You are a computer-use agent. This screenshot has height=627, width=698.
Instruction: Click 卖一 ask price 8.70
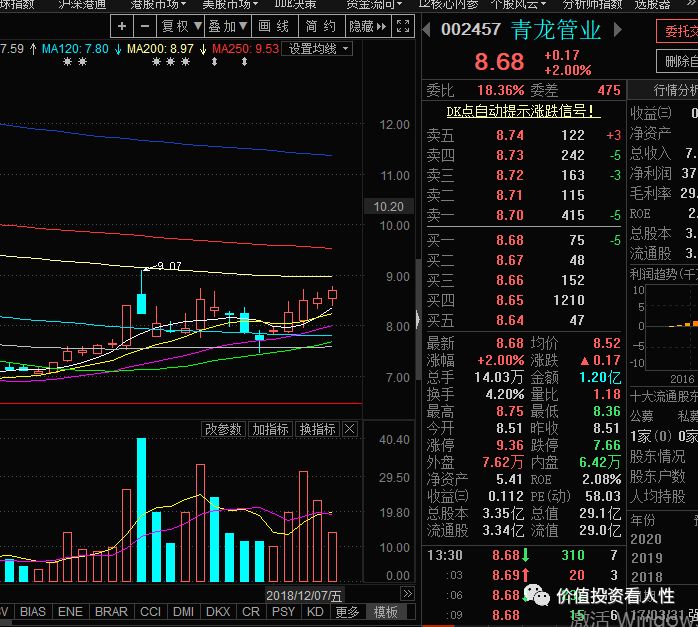click(x=510, y=215)
